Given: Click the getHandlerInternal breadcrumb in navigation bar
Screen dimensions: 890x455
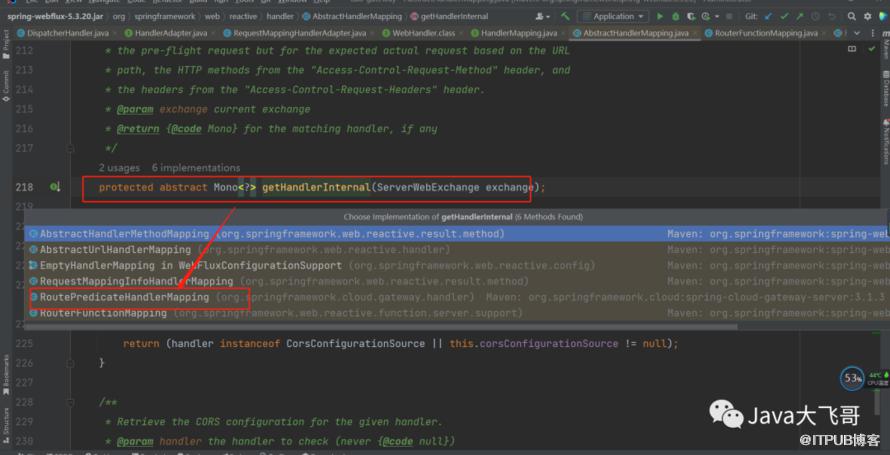Looking at the screenshot, I should (475, 16).
